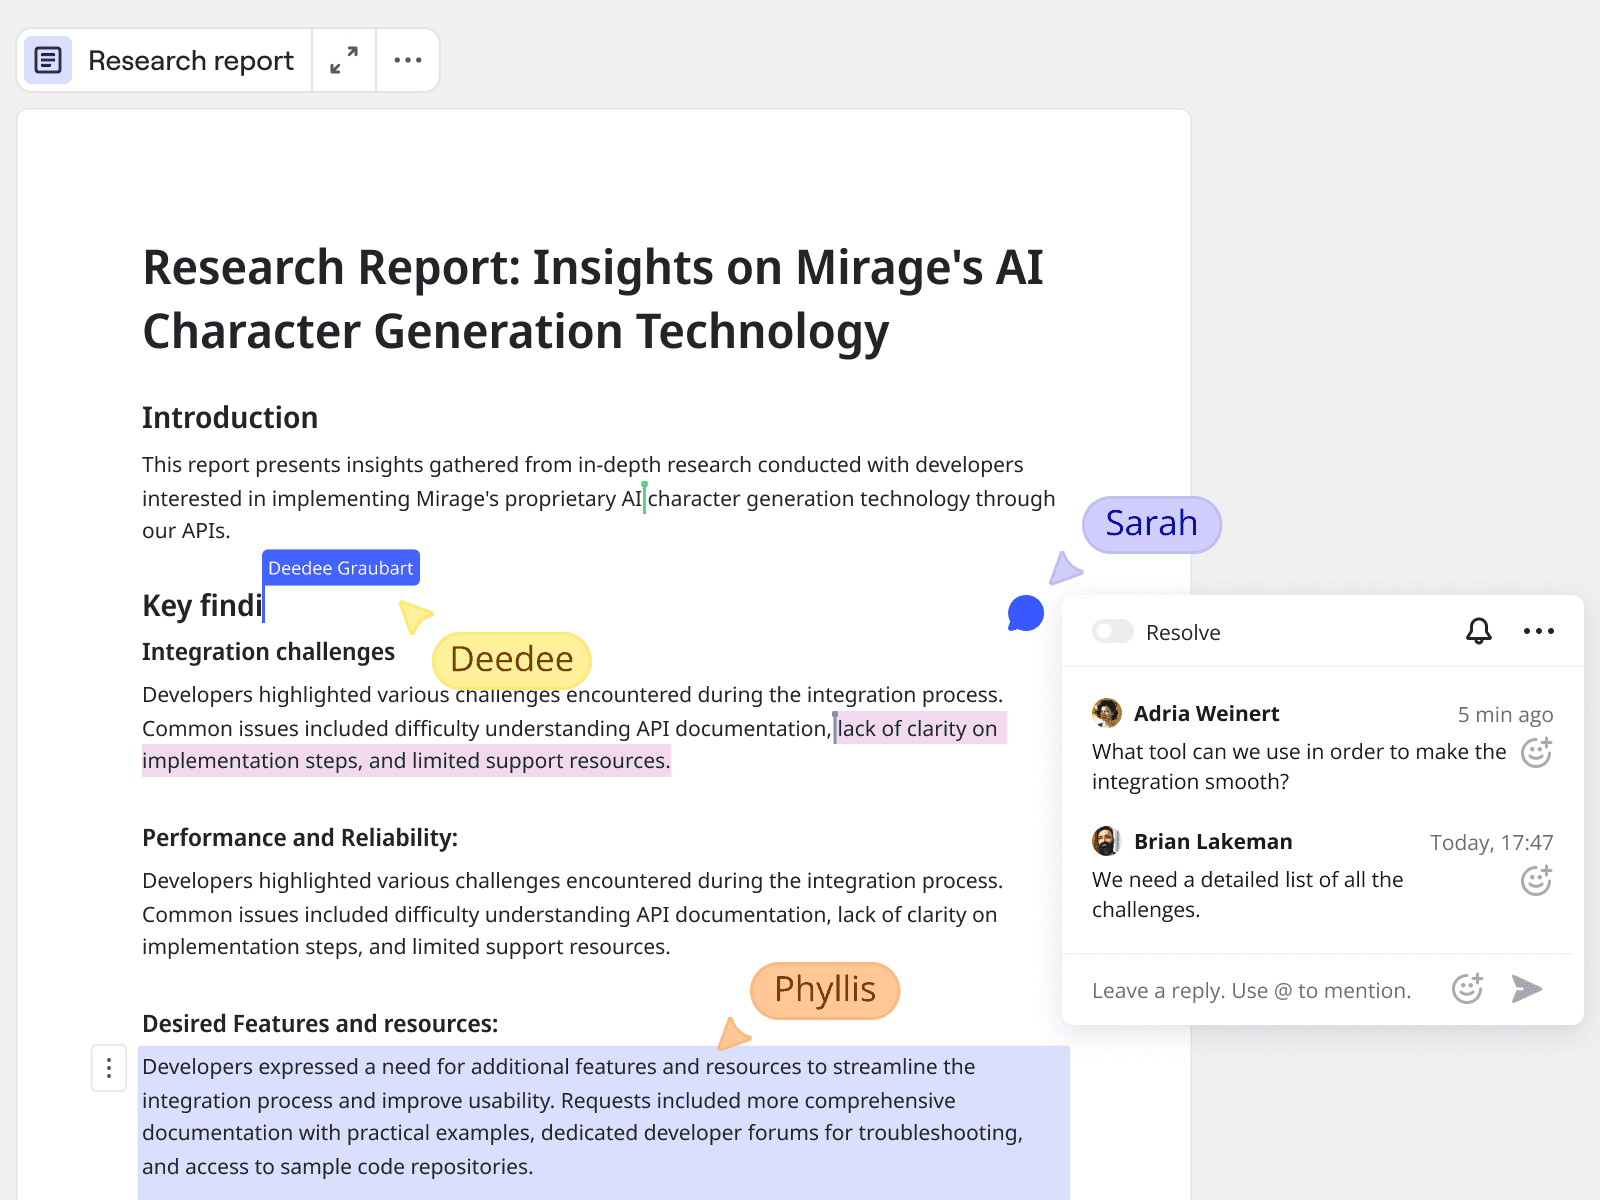The height and width of the screenshot is (1200, 1600).
Task: Open the comment thread's three-dot menu
Action: [1538, 631]
